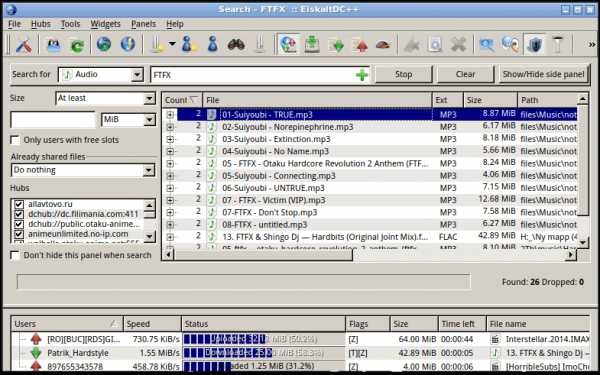Click the empty size value field
The width and height of the screenshot is (600, 375).
coord(53,120)
